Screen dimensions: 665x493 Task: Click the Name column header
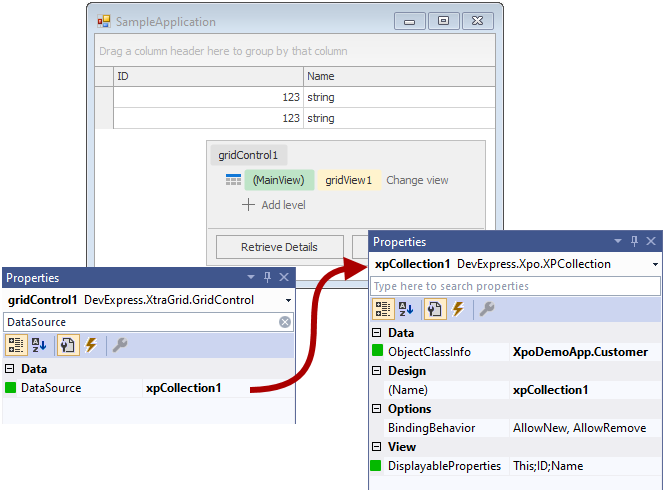click(400, 76)
